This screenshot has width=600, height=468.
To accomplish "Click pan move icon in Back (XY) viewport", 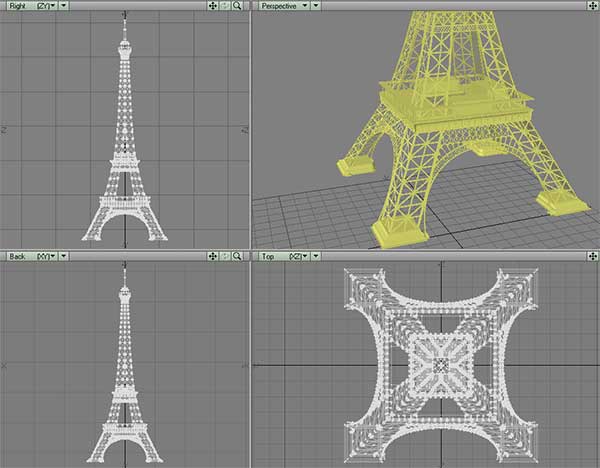I will point(213,256).
